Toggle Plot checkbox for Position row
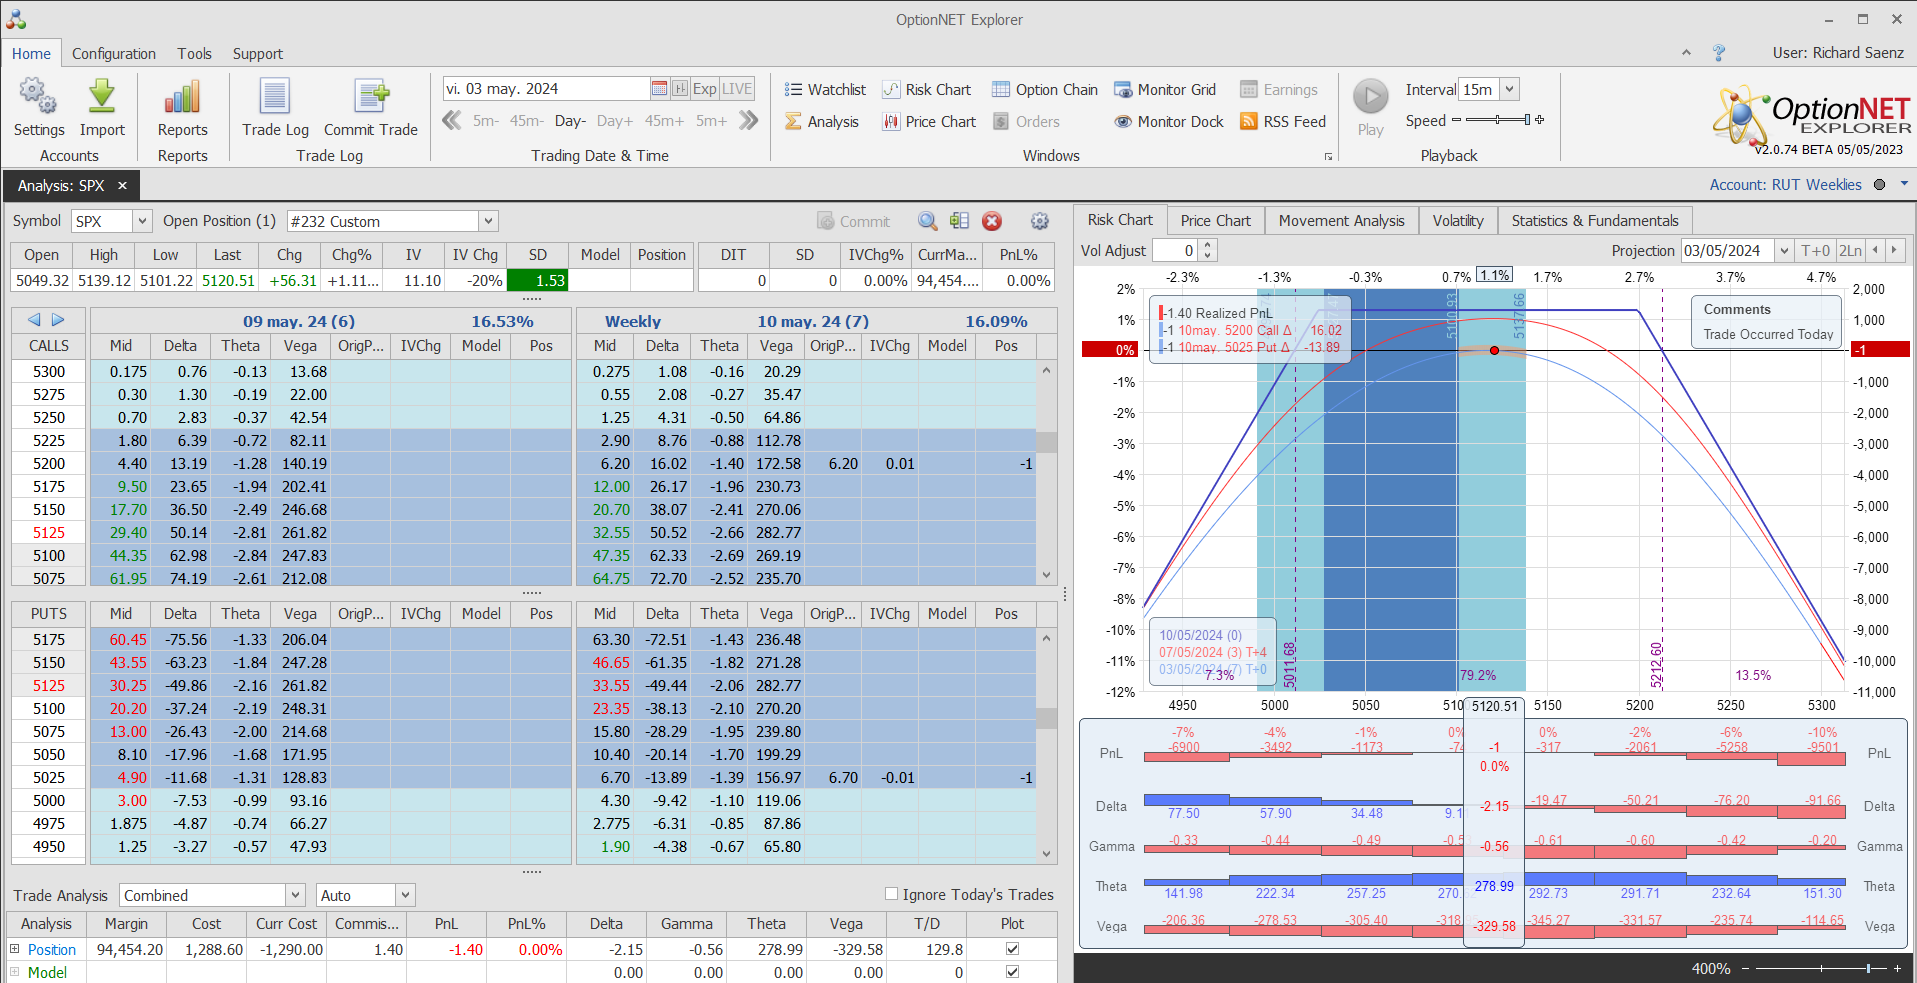 pos(1012,949)
